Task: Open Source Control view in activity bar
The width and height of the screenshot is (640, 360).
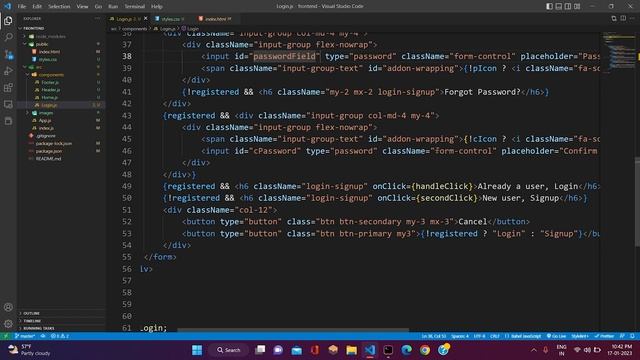Action: tap(8, 54)
